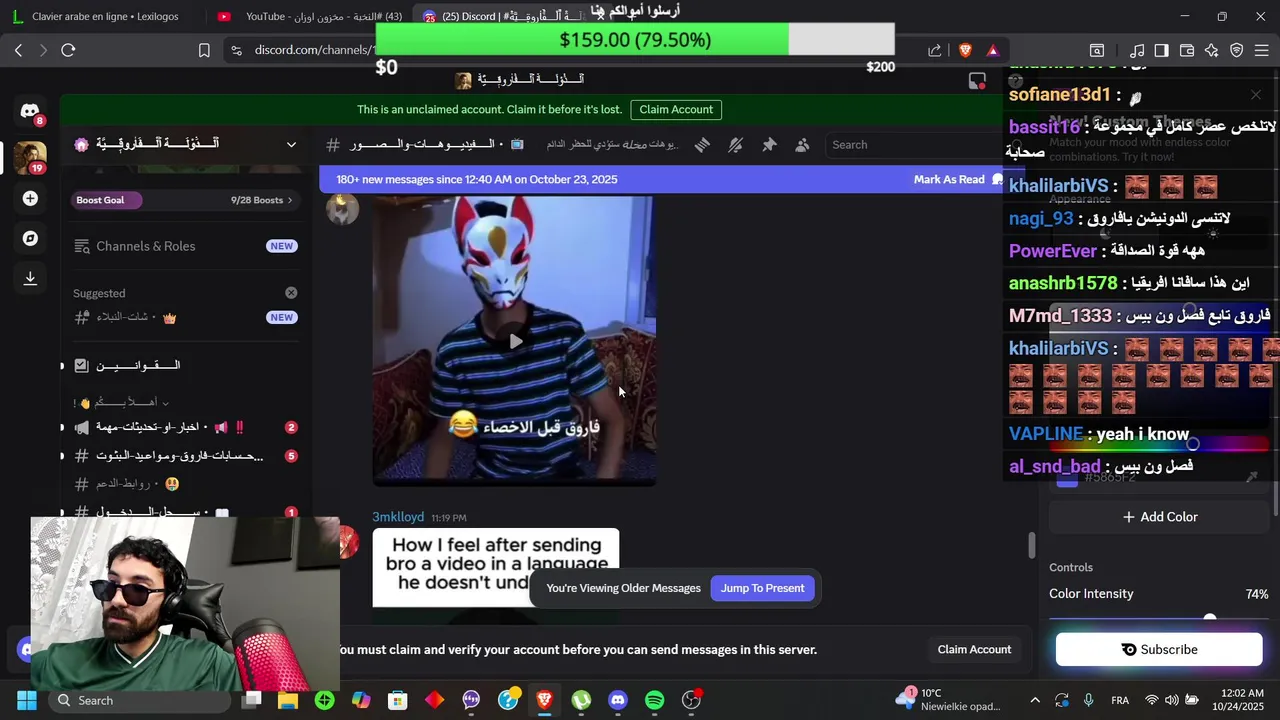Open Brave Wallet icon

pos(1187,50)
